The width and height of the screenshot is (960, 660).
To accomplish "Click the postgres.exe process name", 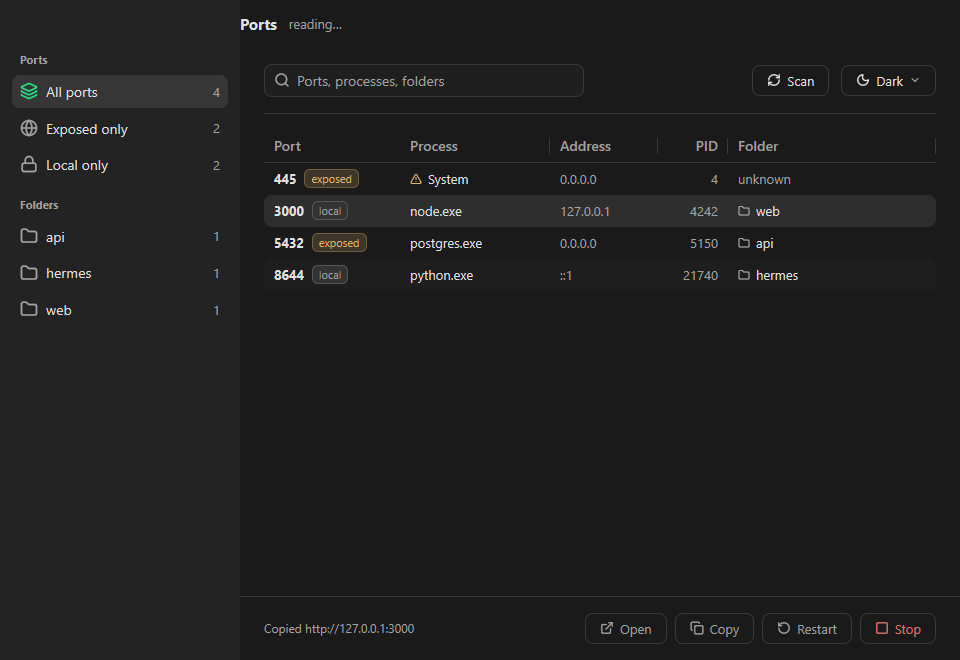I will tap(446, 244).
